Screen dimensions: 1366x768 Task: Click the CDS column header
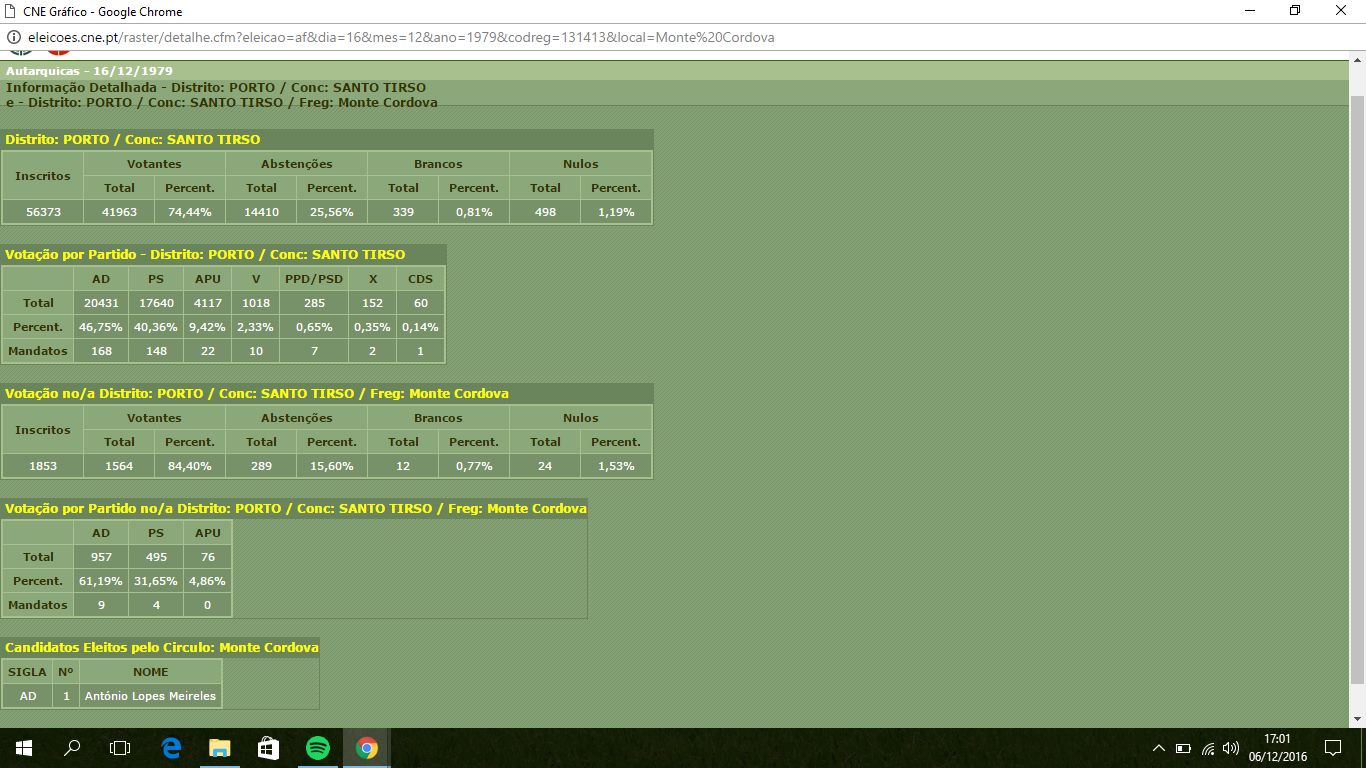(420, 279)
